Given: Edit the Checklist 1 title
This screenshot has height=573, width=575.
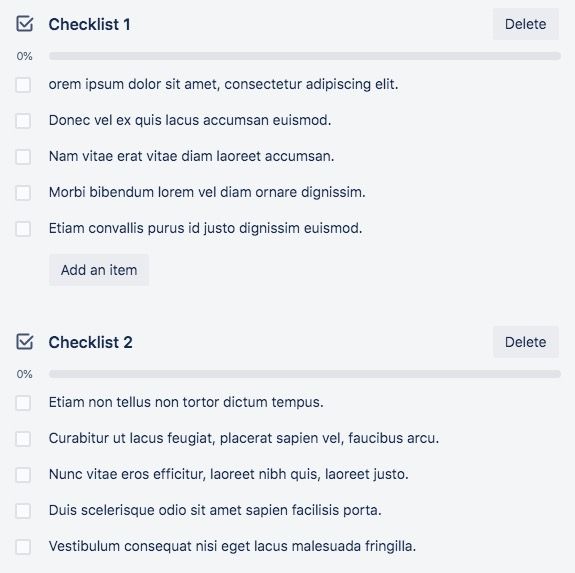Looking at the screenshot, I should pos(89,25).
